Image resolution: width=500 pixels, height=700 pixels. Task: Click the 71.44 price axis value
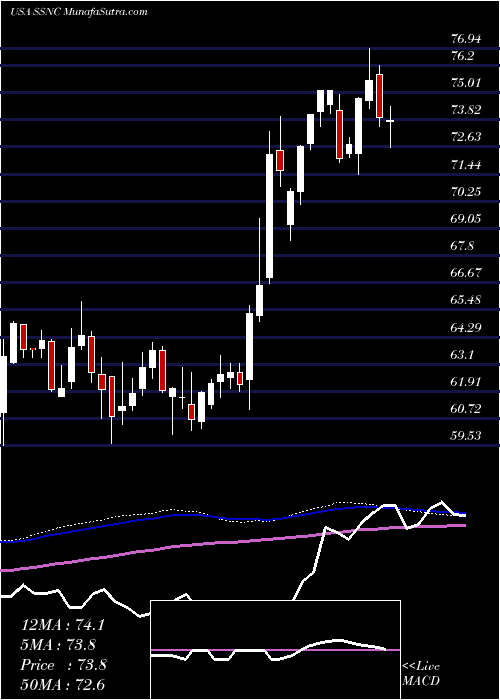click(466, 165)
